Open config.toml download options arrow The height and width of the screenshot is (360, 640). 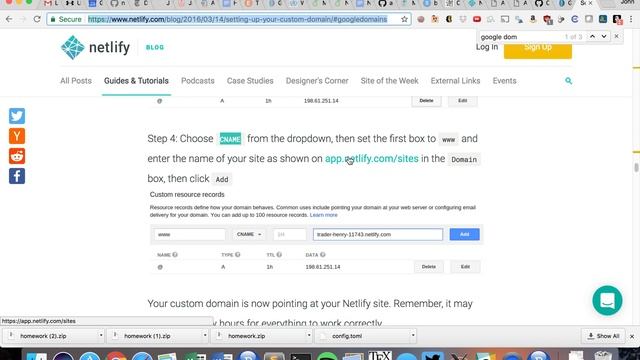tap(413, 336)
